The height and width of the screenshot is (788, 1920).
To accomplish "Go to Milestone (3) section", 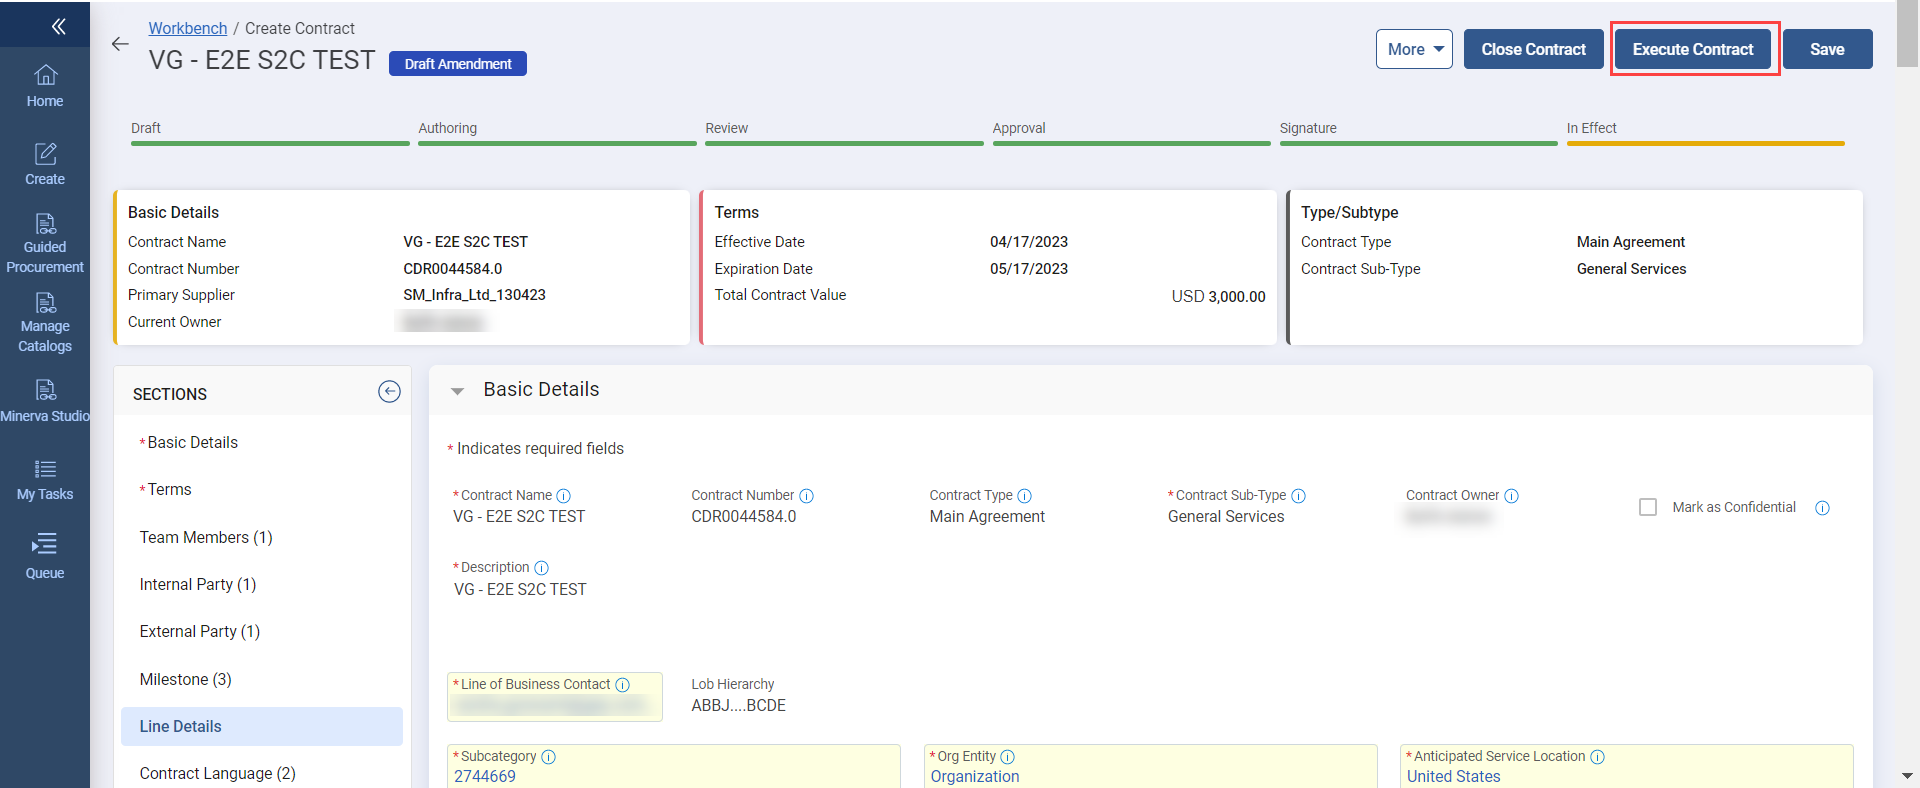I will tap(186, 679).
